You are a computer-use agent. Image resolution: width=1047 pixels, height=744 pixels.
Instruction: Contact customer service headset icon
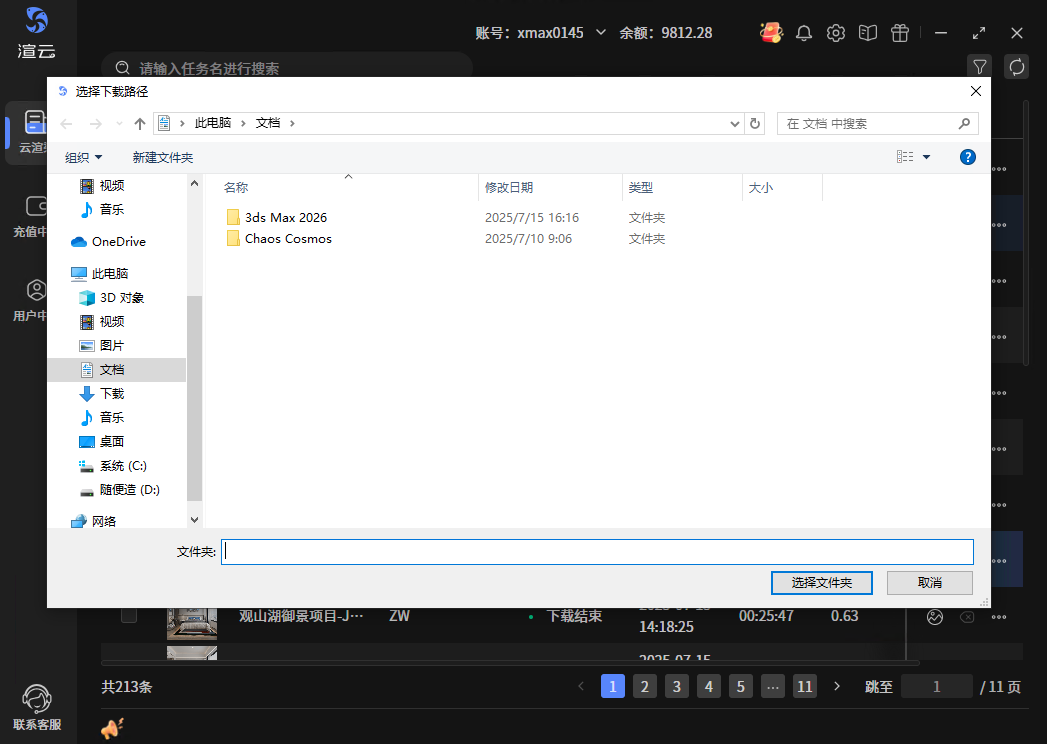(37, 699)
